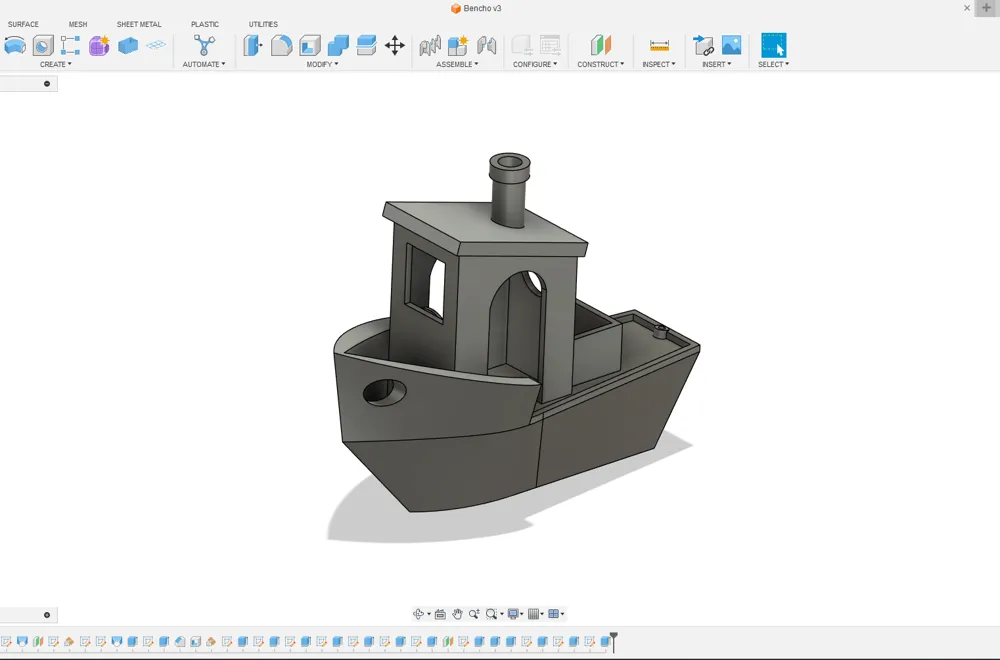
Task: Open the SELECT dropdown menu
Action: point(774,64)
